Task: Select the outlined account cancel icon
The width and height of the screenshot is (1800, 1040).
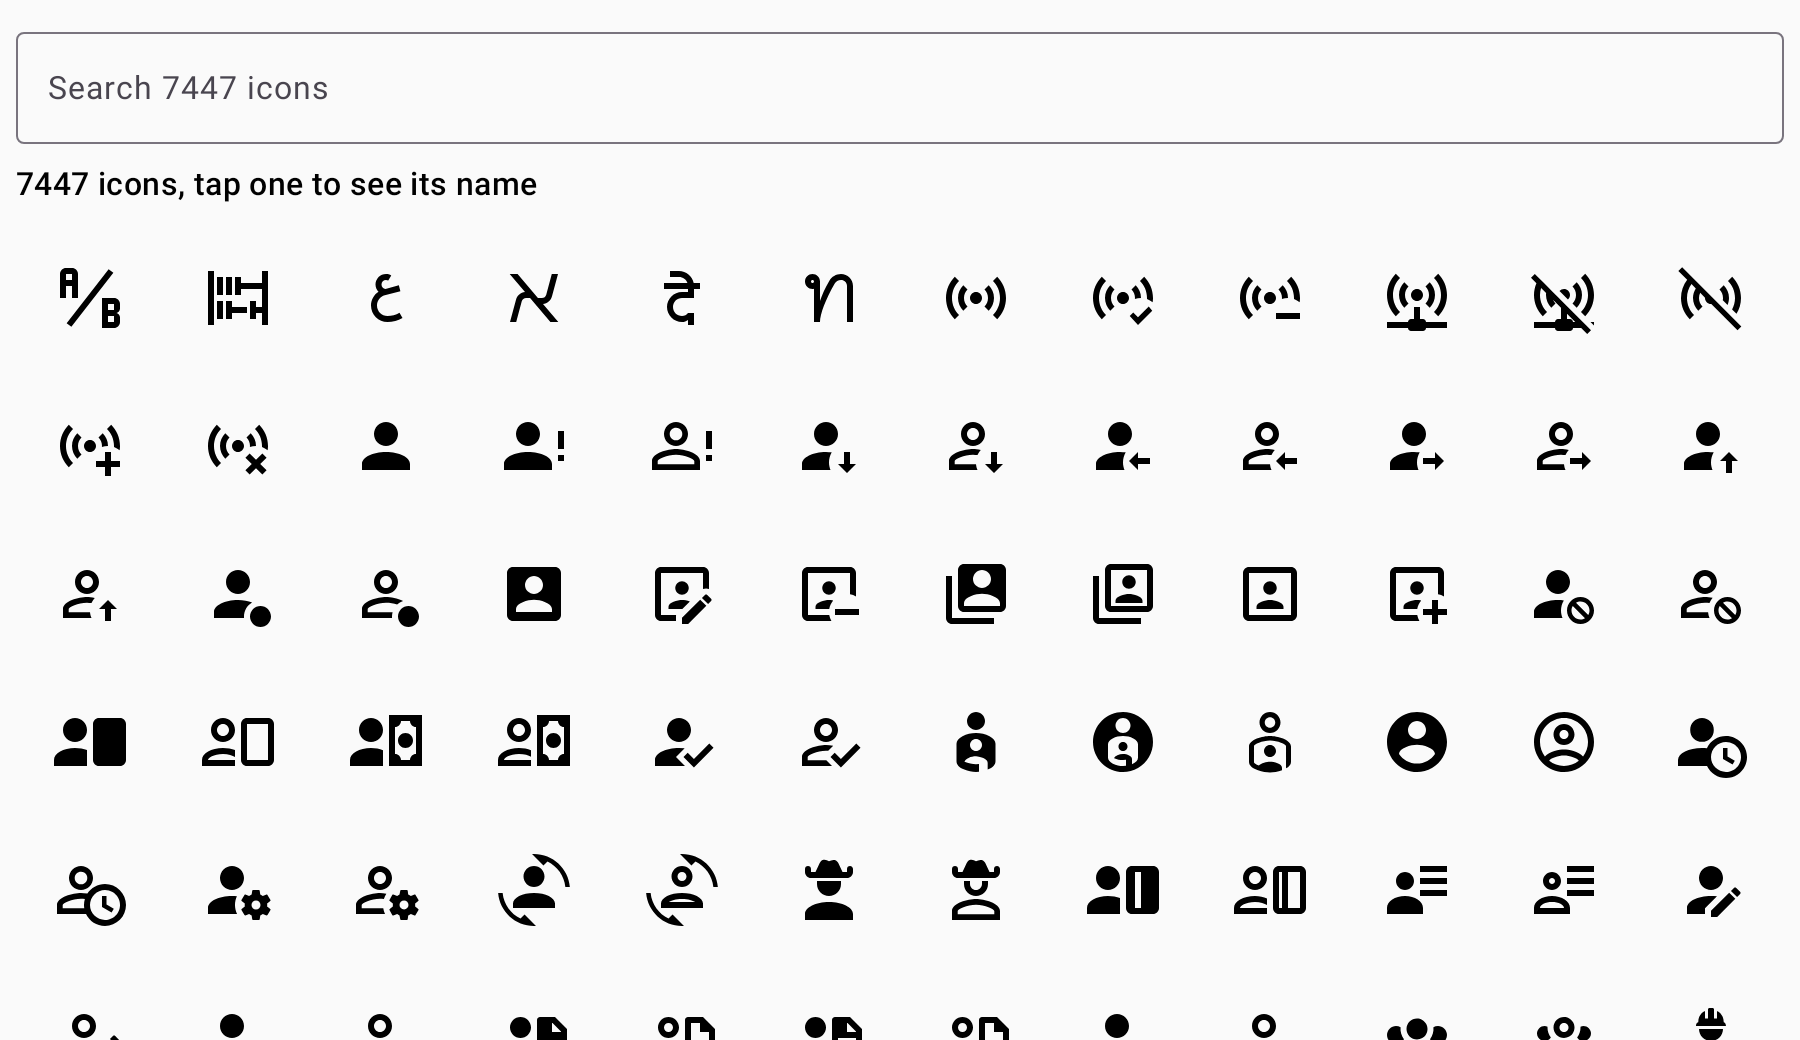Action: (1711, 597)
